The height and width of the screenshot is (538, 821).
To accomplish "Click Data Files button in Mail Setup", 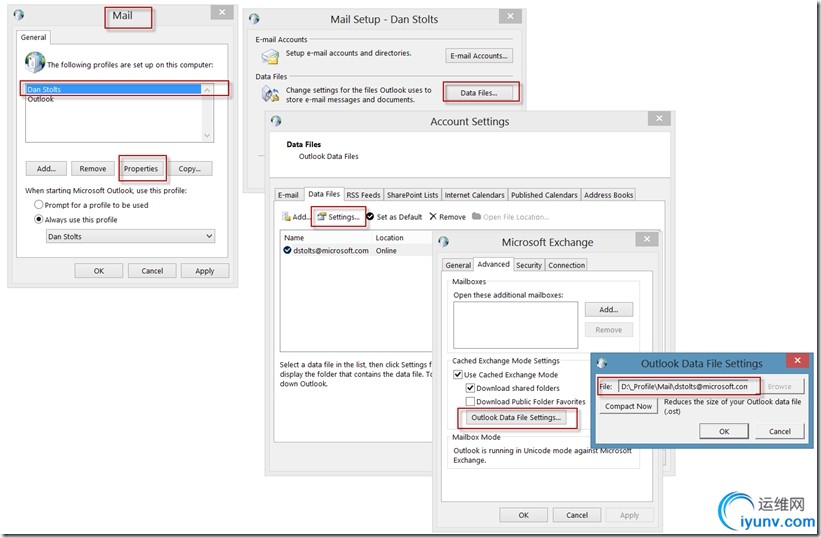I will tap(479, 93).
